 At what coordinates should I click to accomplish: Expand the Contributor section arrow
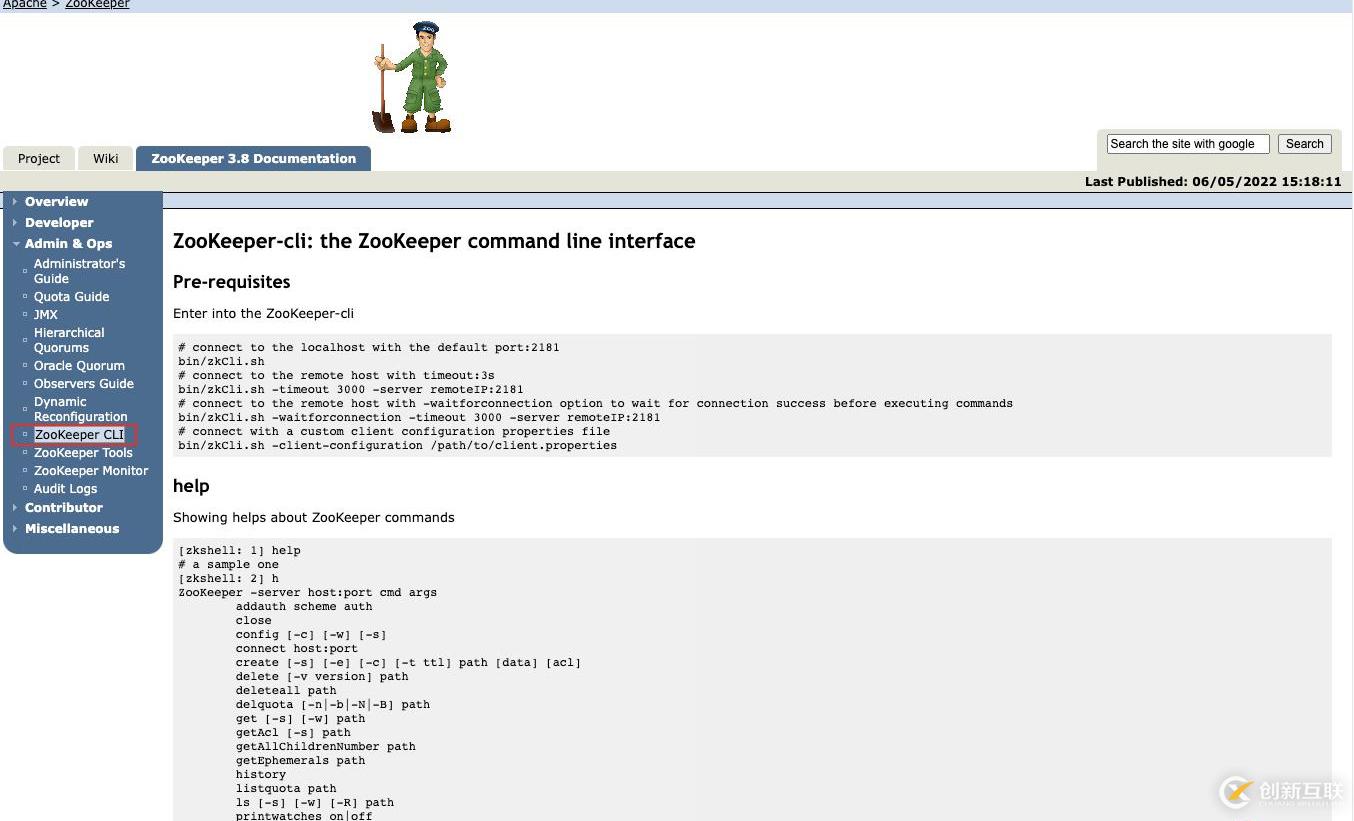(15, 508)
